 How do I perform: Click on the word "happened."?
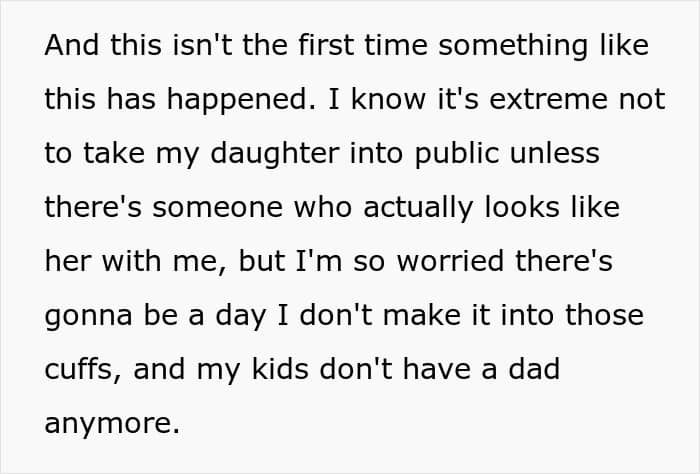241,100
